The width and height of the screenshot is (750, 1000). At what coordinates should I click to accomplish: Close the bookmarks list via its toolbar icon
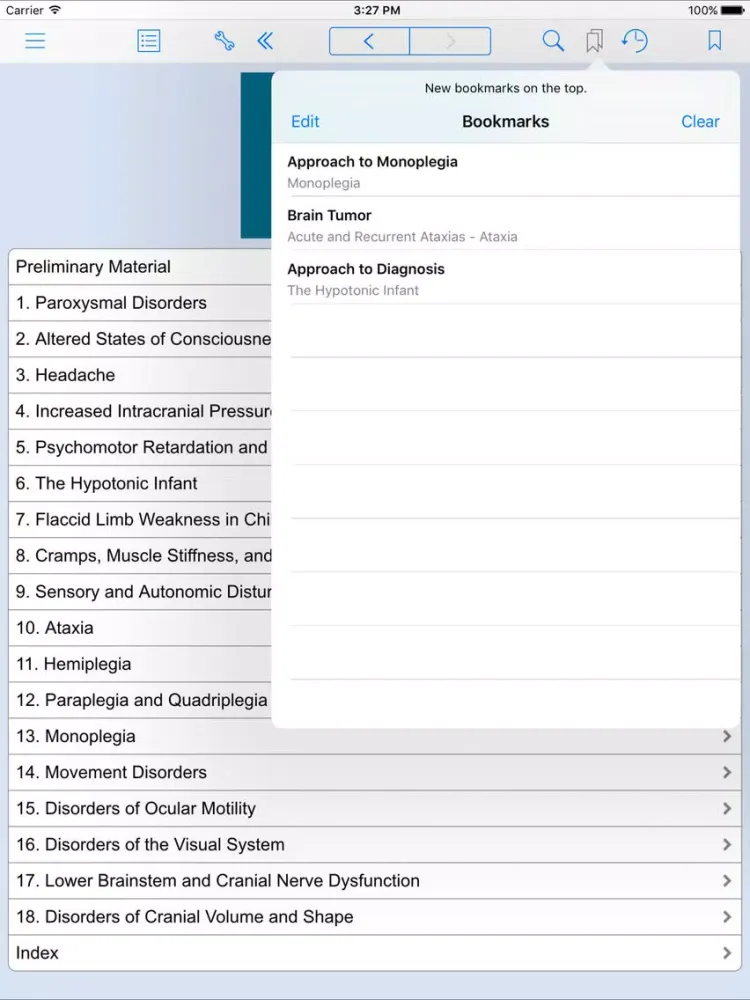point(594,41)
